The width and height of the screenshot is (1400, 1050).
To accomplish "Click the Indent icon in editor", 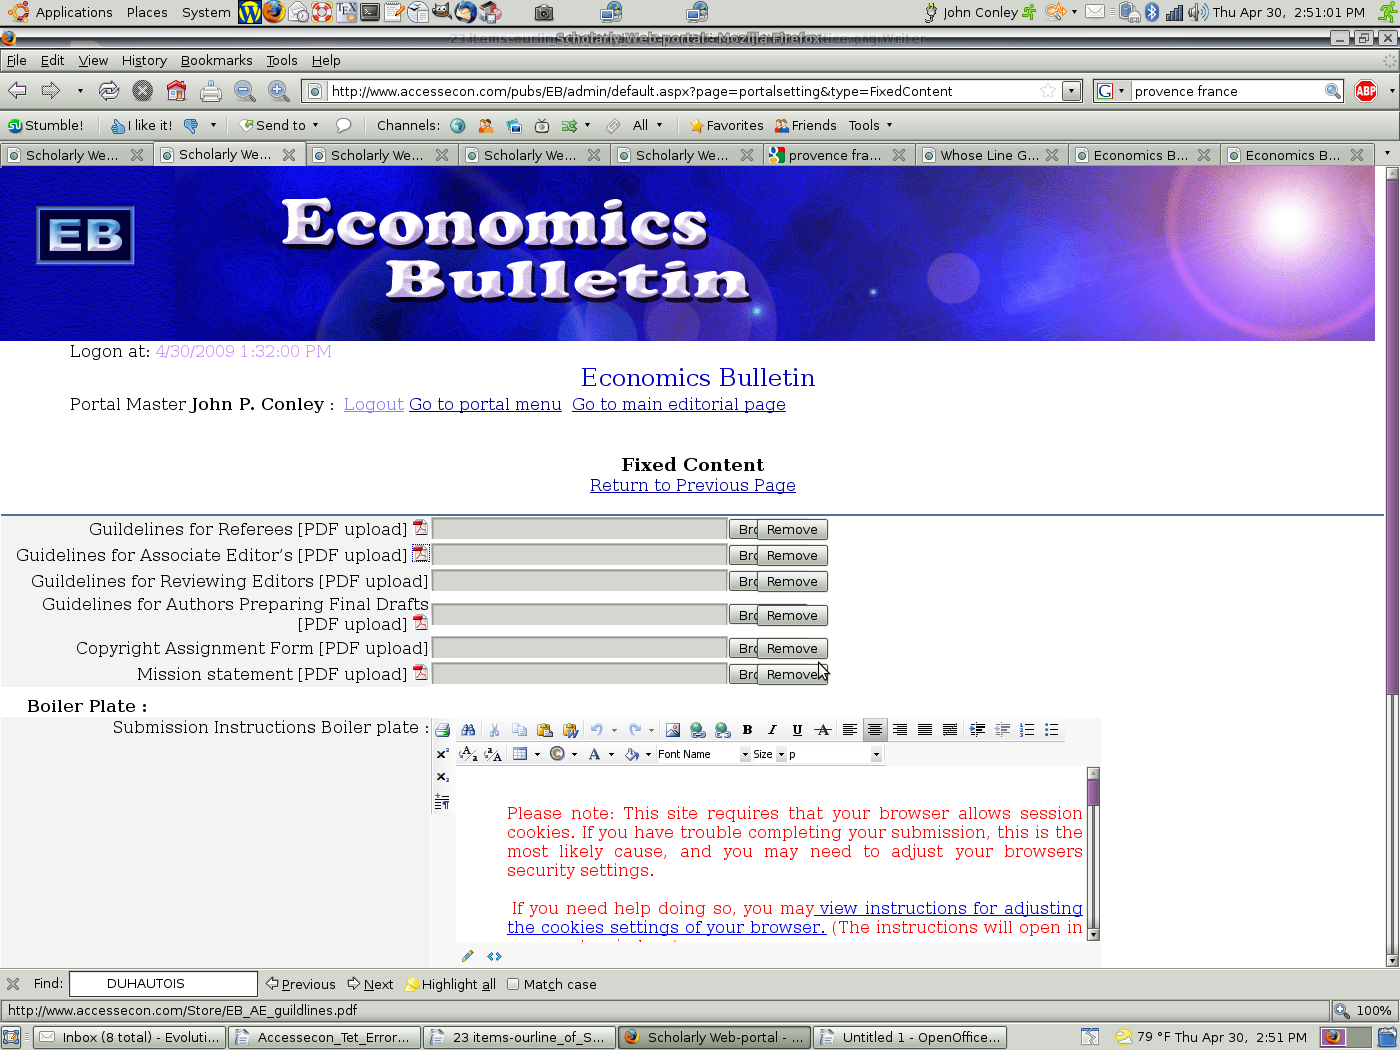I will [978, 730].
